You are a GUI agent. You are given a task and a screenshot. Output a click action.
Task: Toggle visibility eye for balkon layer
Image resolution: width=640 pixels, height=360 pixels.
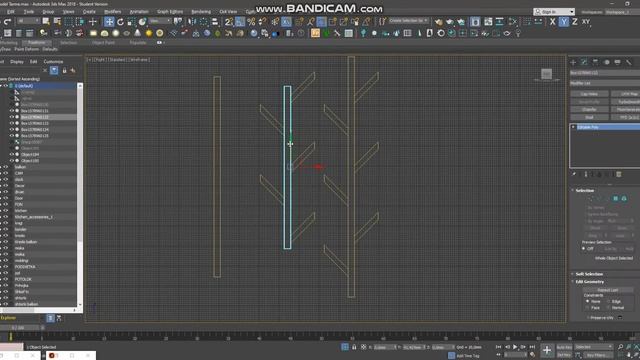[x=5, y=167]
